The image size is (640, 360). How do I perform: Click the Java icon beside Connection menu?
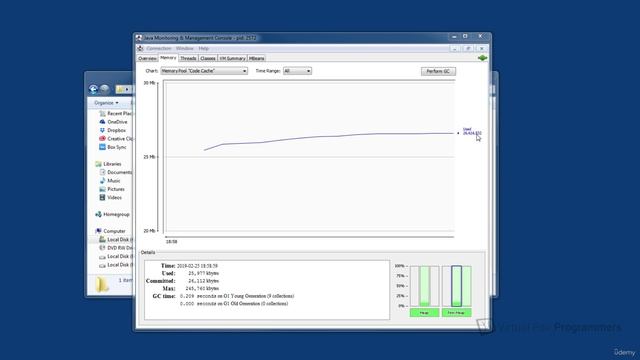click(140, 48)
